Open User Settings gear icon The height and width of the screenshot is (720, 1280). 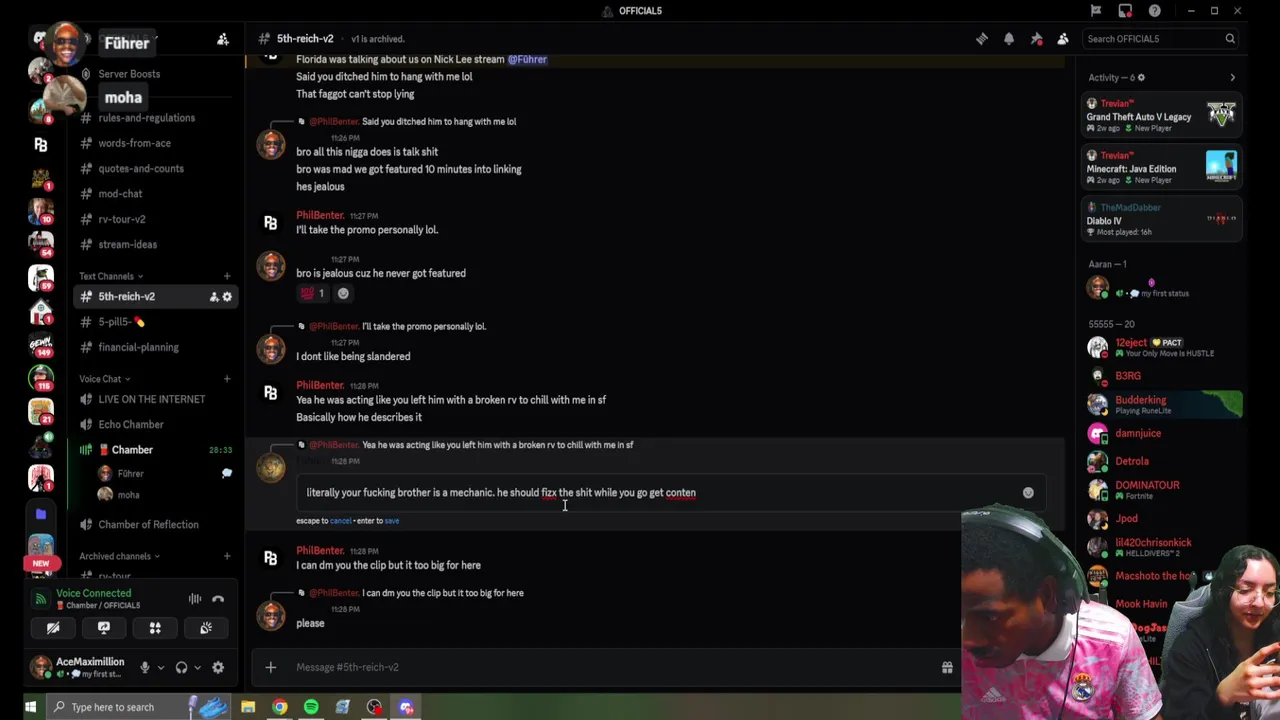[218, 667]
